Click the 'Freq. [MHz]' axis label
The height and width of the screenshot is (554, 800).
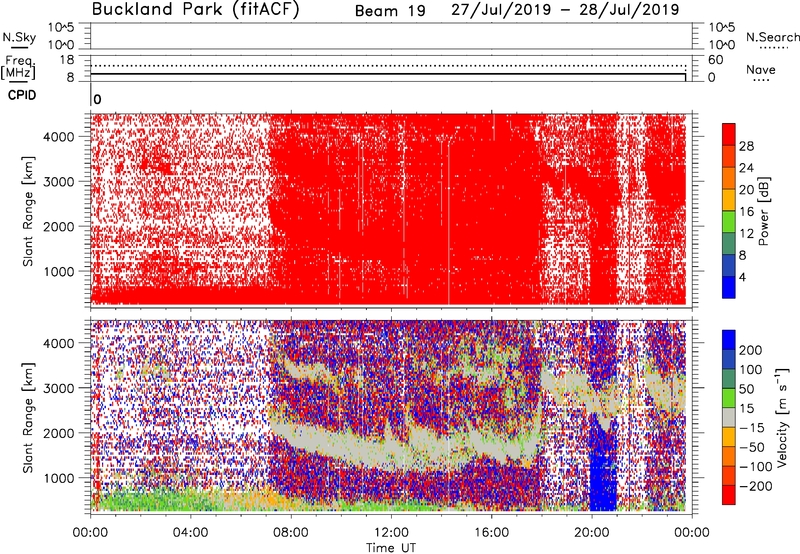(19, 67)
